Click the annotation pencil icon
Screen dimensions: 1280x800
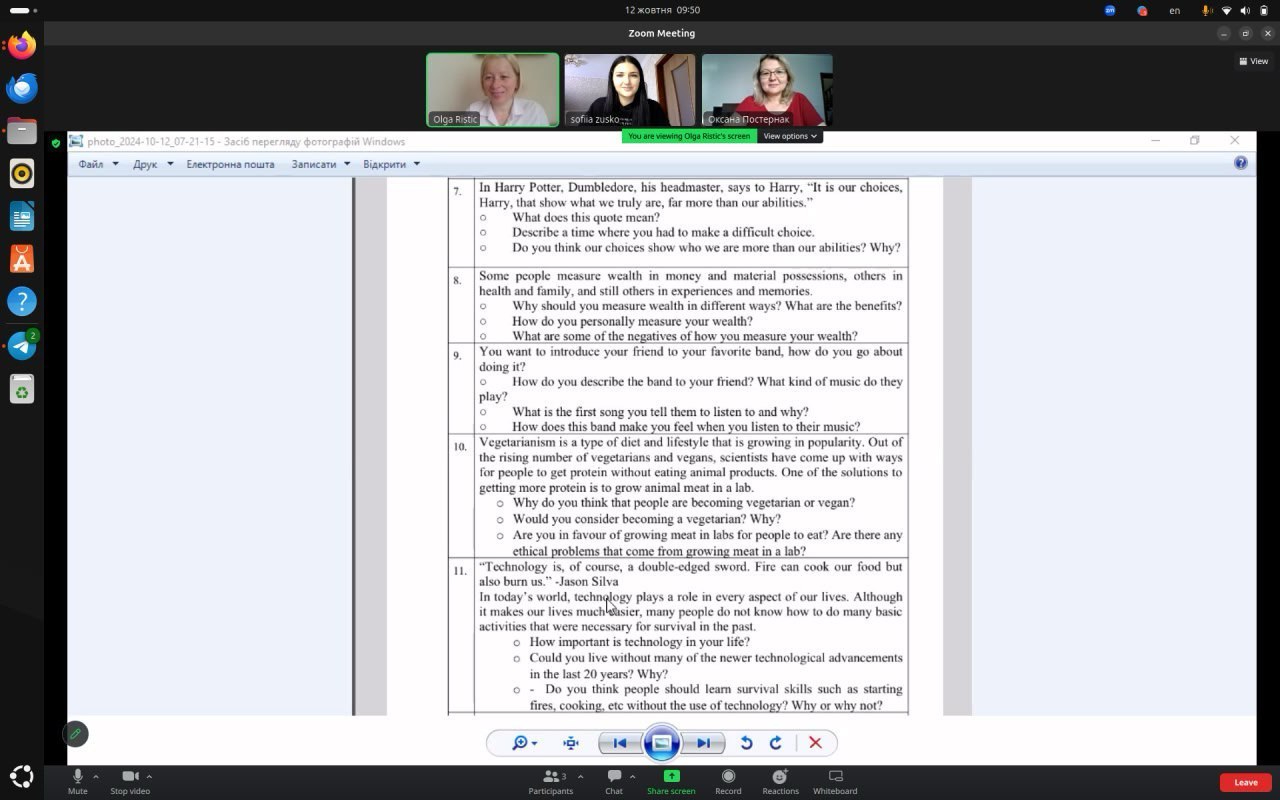(x=75, y=734)
